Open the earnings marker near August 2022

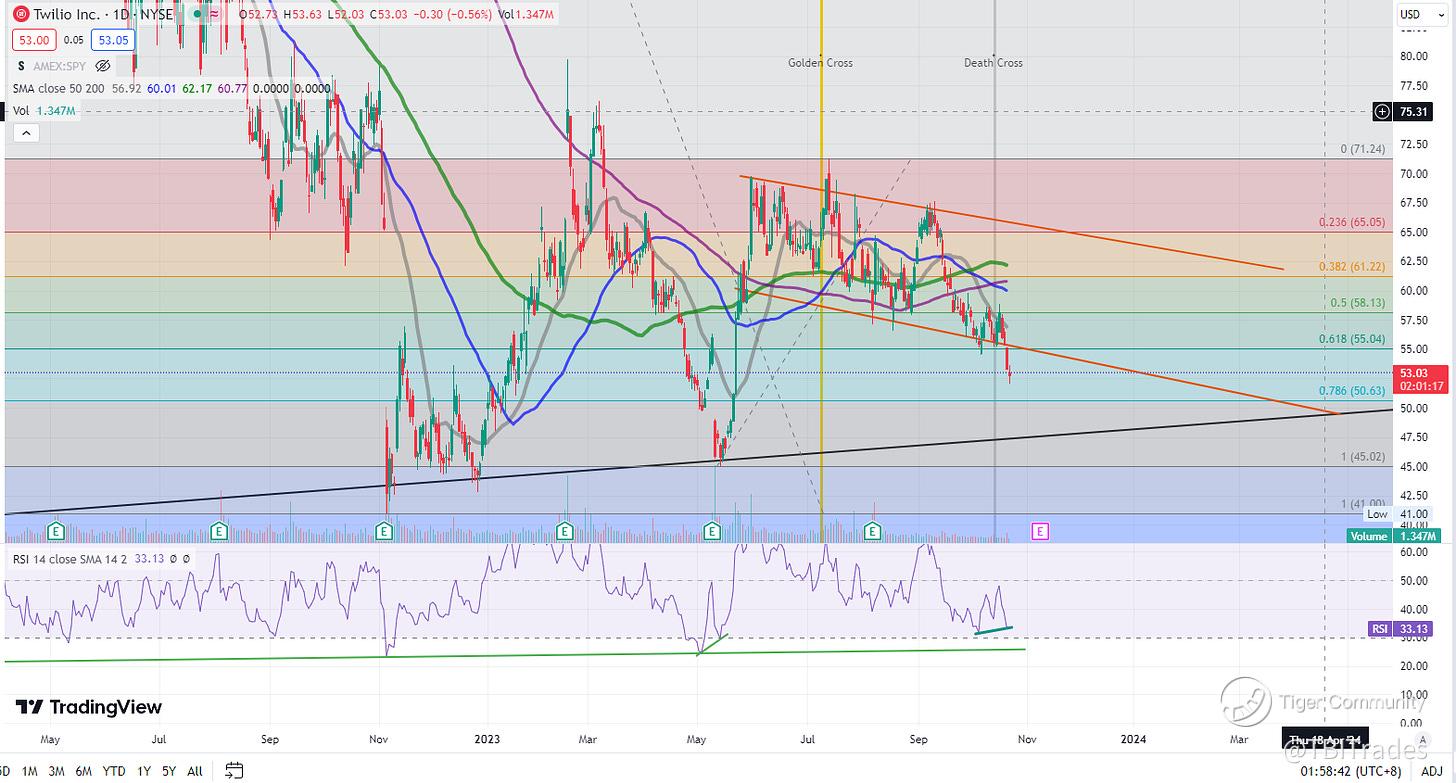click(220, 531)
